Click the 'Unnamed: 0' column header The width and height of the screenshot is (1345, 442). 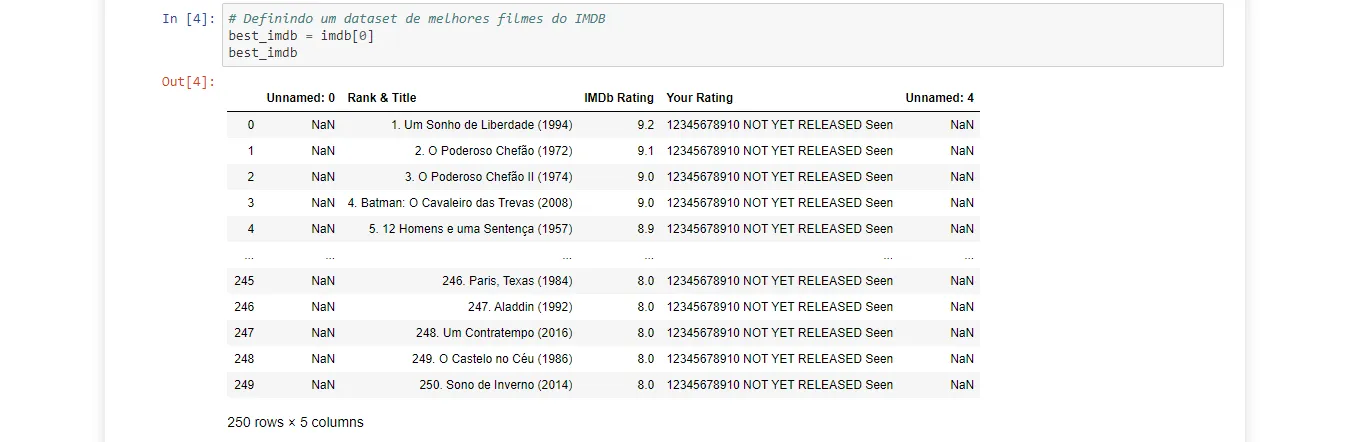(x=301, y=98)
